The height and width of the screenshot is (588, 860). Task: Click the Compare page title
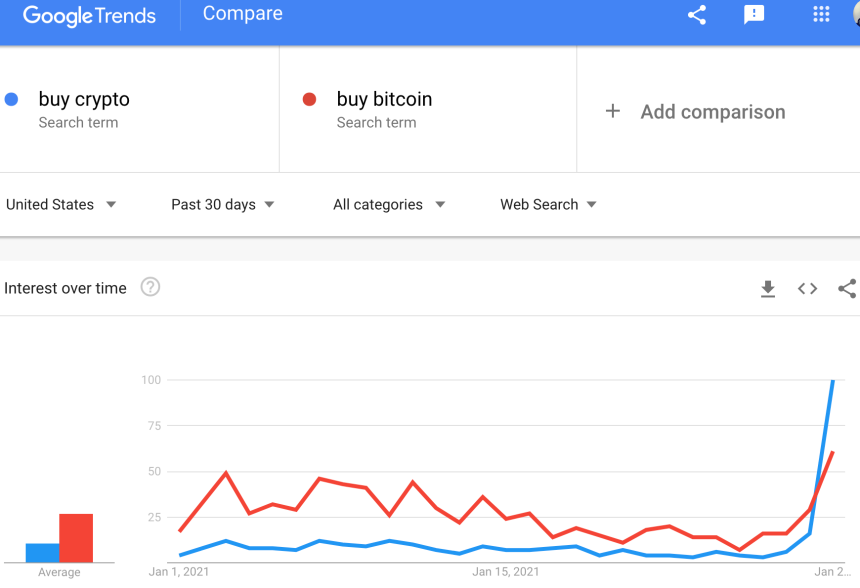242,14
